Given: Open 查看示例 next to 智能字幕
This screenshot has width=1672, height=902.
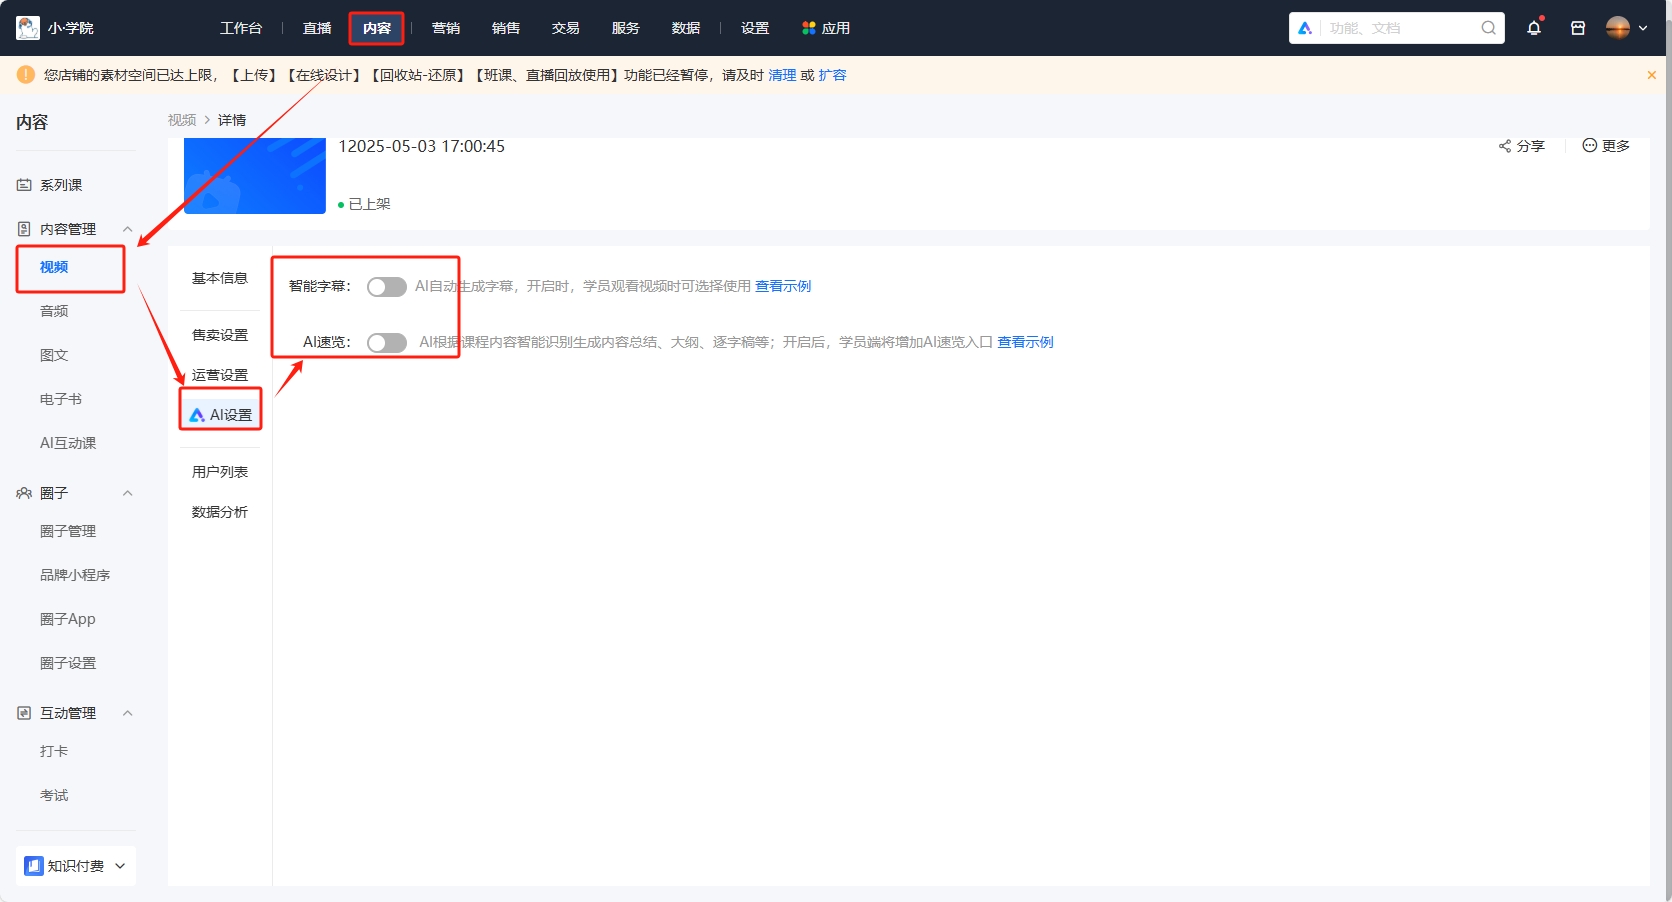Looking at the screenshot, I should click(x=783, y=286).
